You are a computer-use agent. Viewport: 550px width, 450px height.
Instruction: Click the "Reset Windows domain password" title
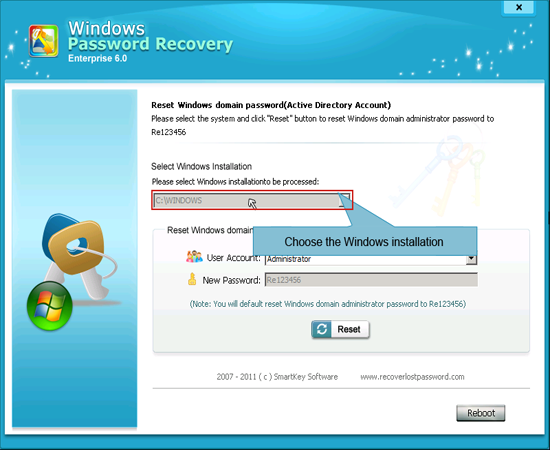[271, 105]
